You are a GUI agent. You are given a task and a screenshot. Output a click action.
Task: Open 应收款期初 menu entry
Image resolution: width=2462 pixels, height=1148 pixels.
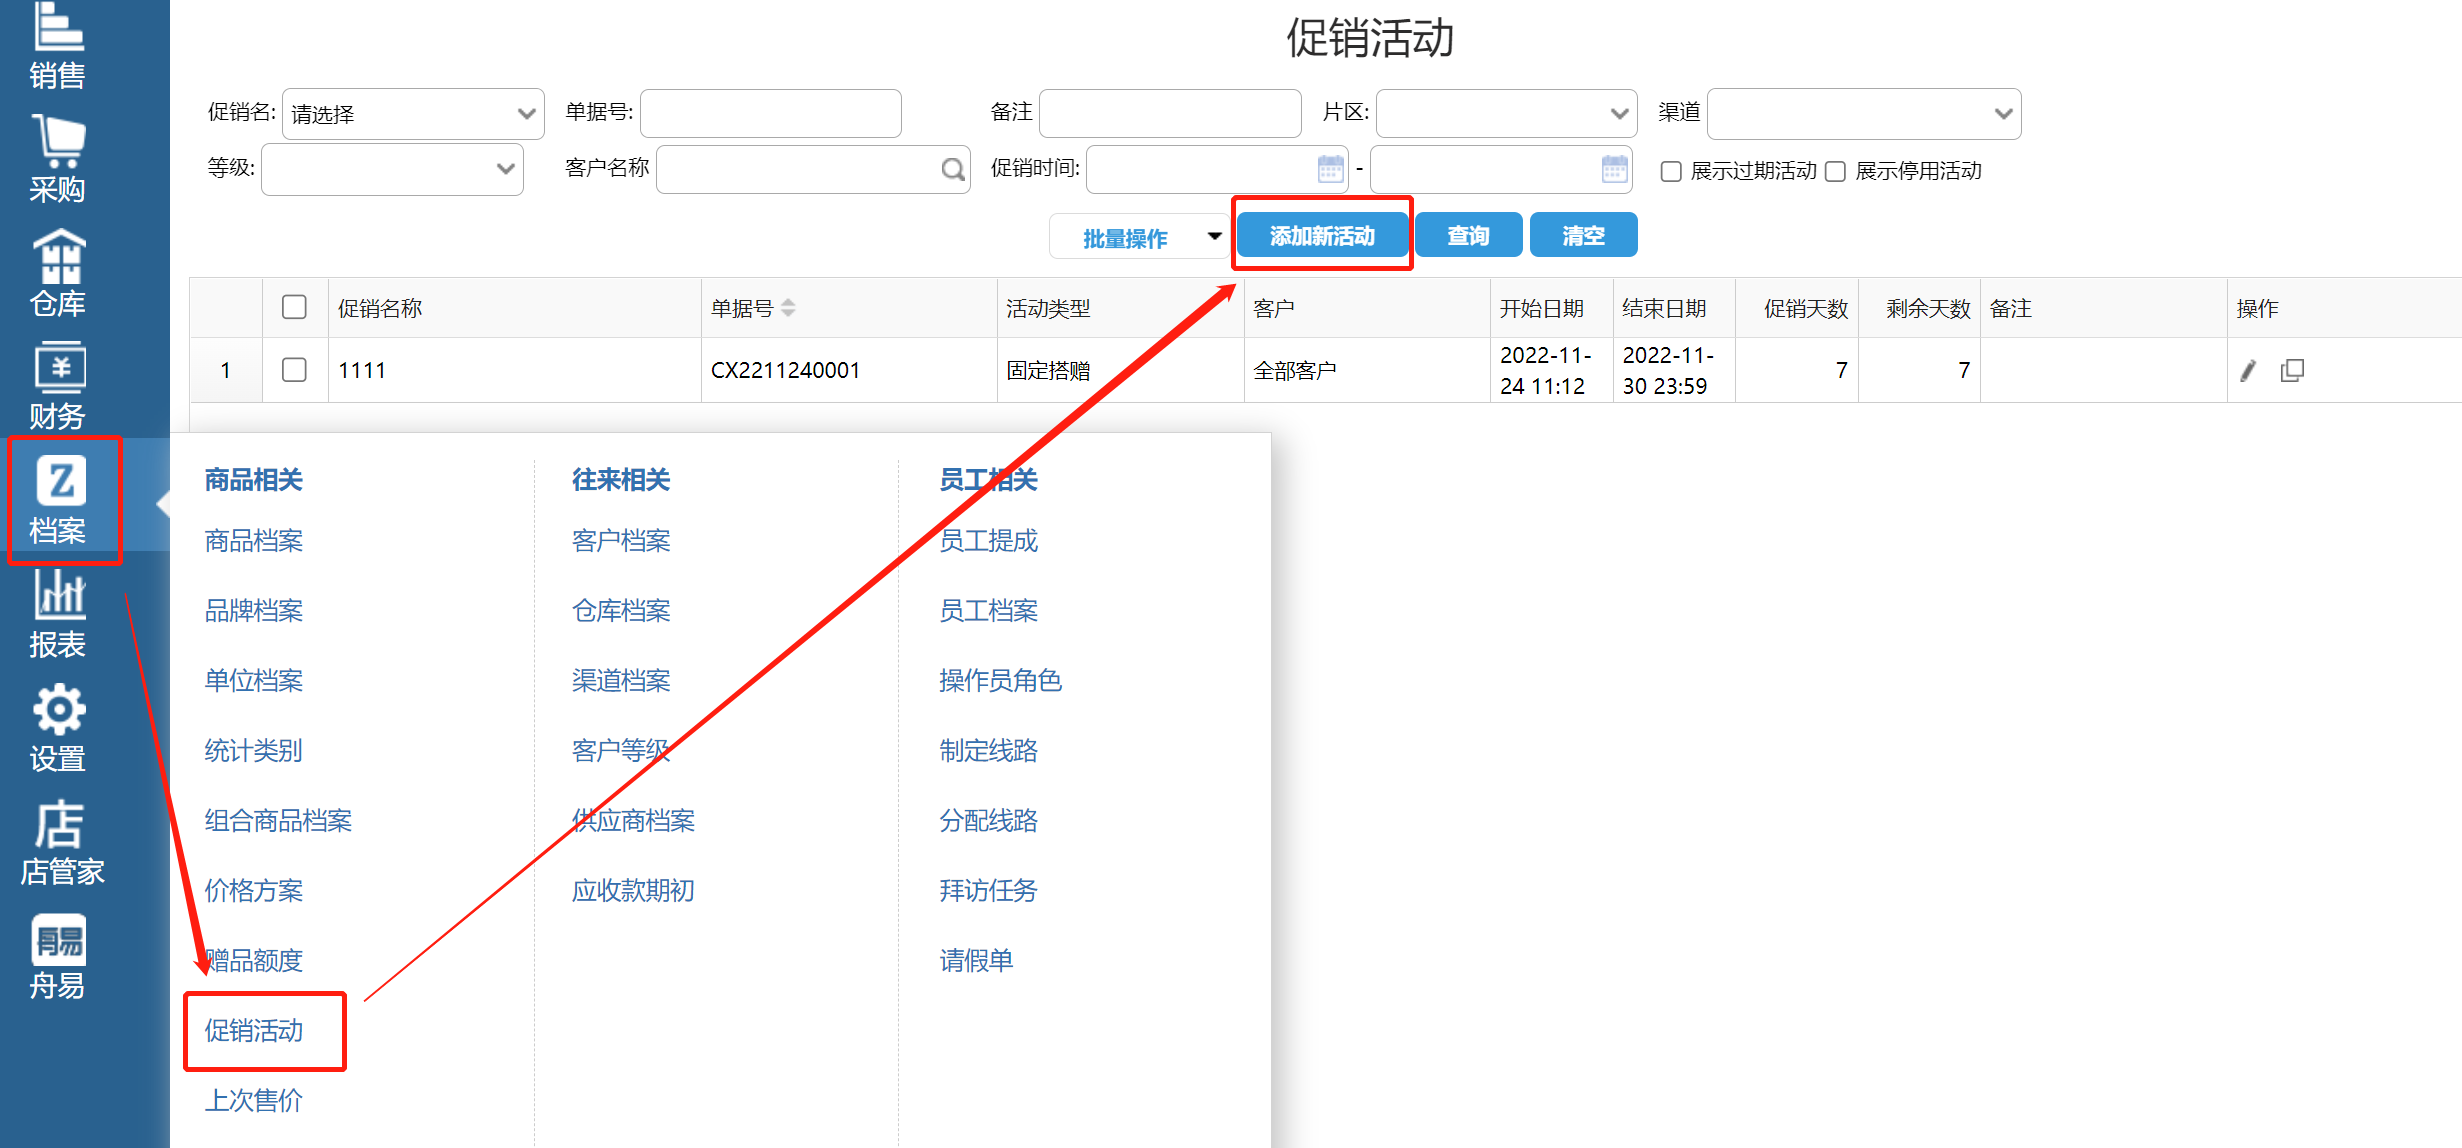tap(633, 891)
